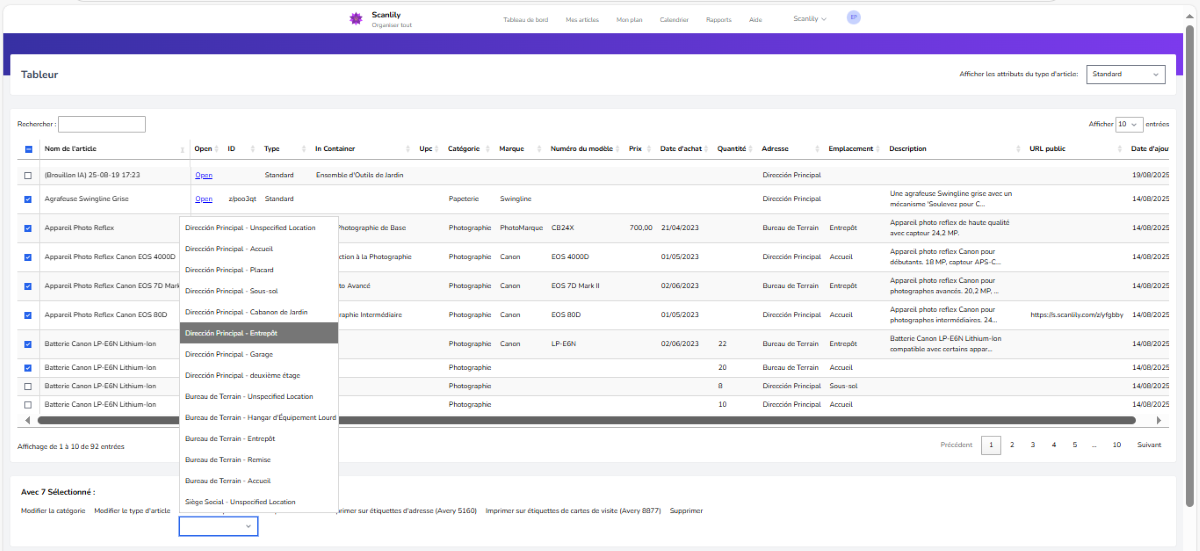Click the Scanlily purple logo icon
The image size is (1200, 551).
pyautogui.click(x=354, y=19)
